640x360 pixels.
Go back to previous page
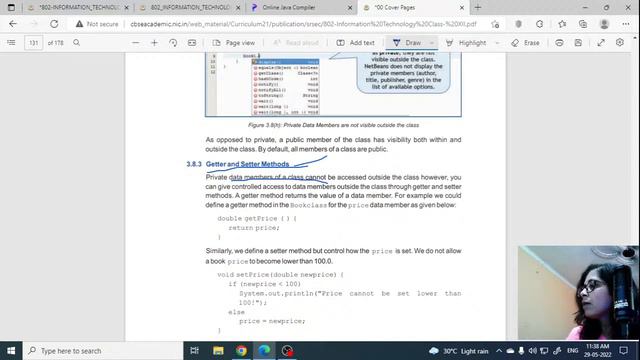coord(13,24)
